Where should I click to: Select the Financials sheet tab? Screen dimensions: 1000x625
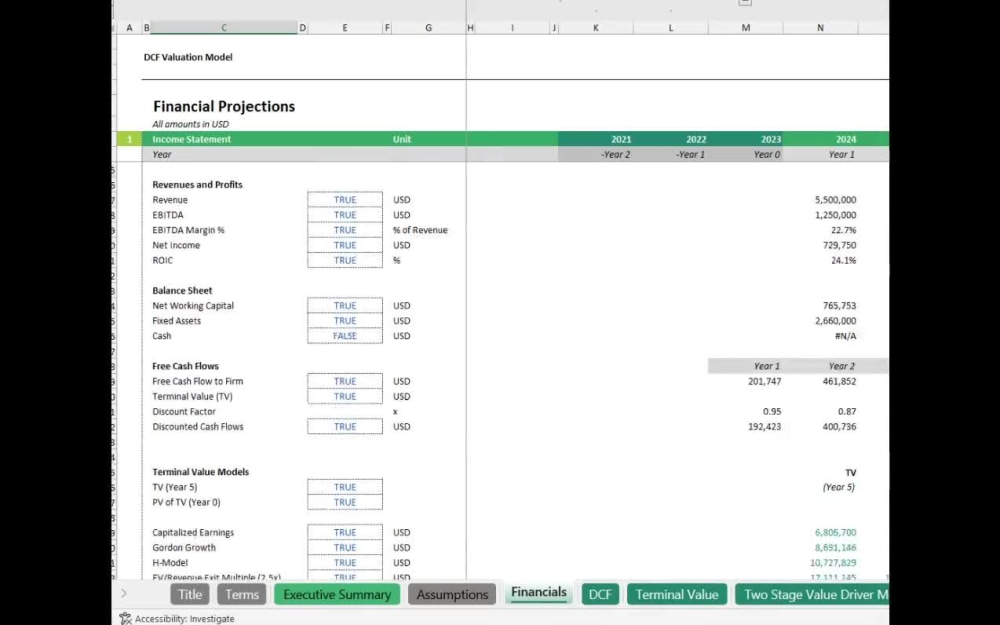[x=538, y=592]
